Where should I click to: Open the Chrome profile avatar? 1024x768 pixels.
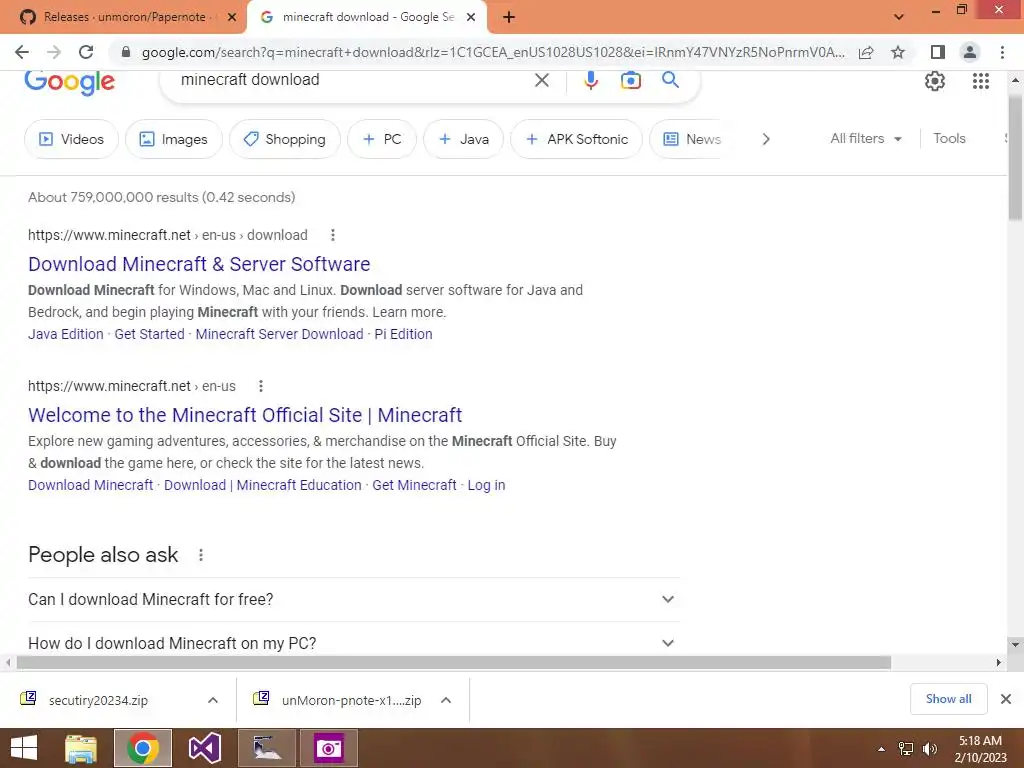point(970,52)
